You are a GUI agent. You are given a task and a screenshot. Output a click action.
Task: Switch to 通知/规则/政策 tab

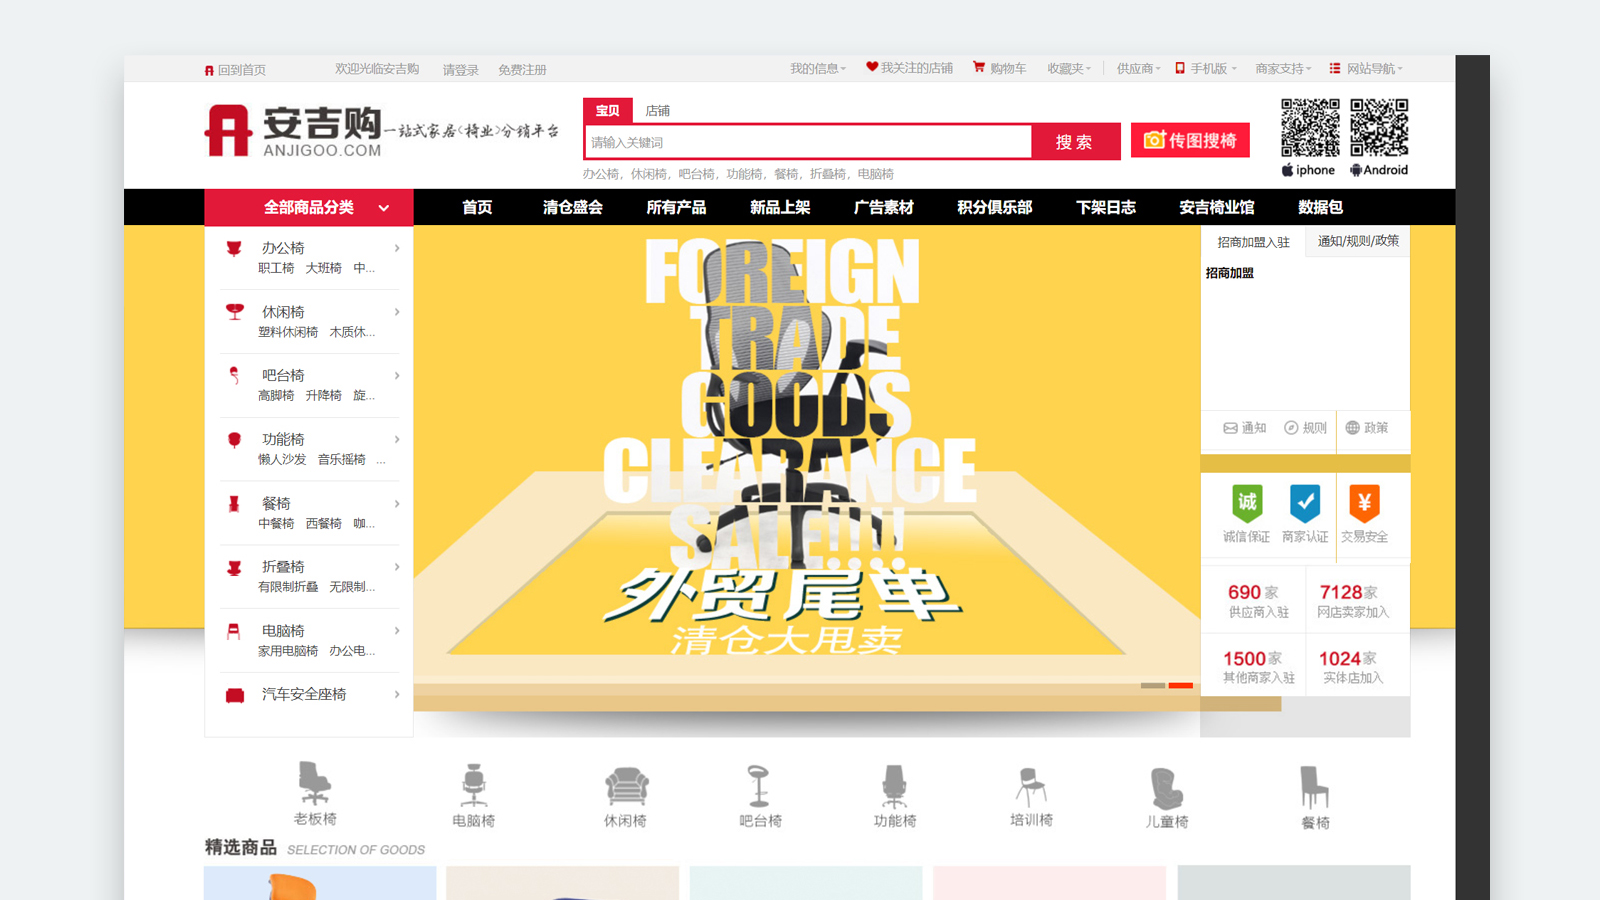coord(1358,241)
